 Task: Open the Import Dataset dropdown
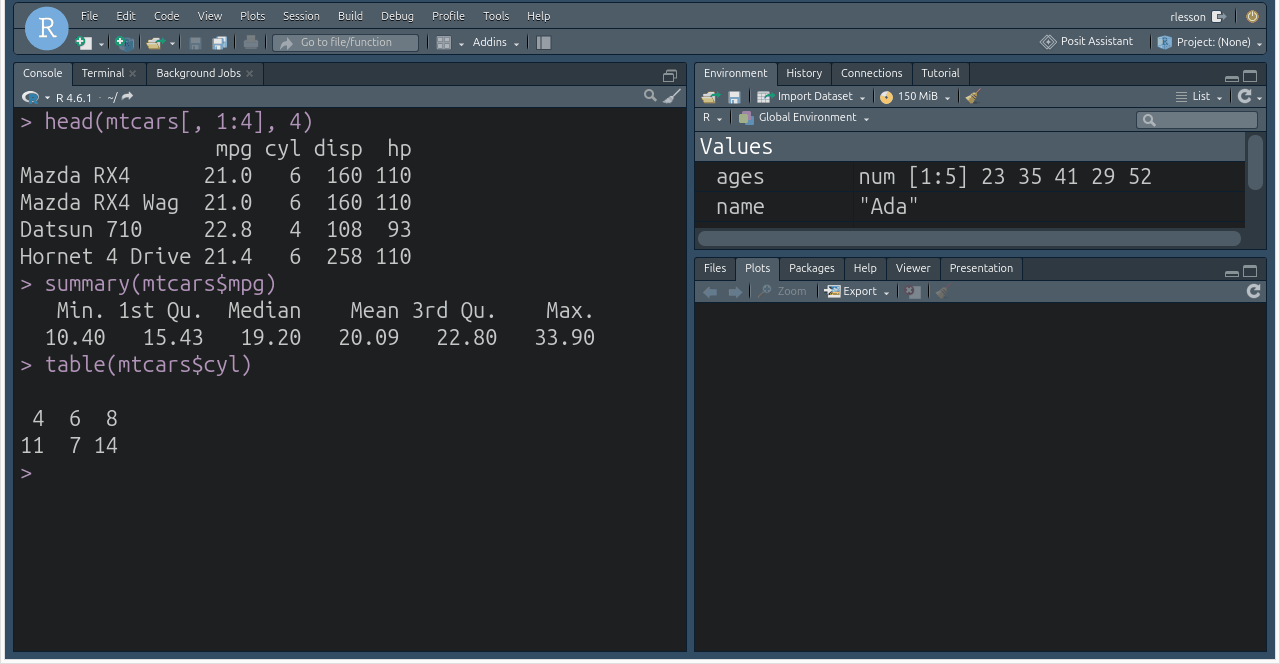(811, 97)
